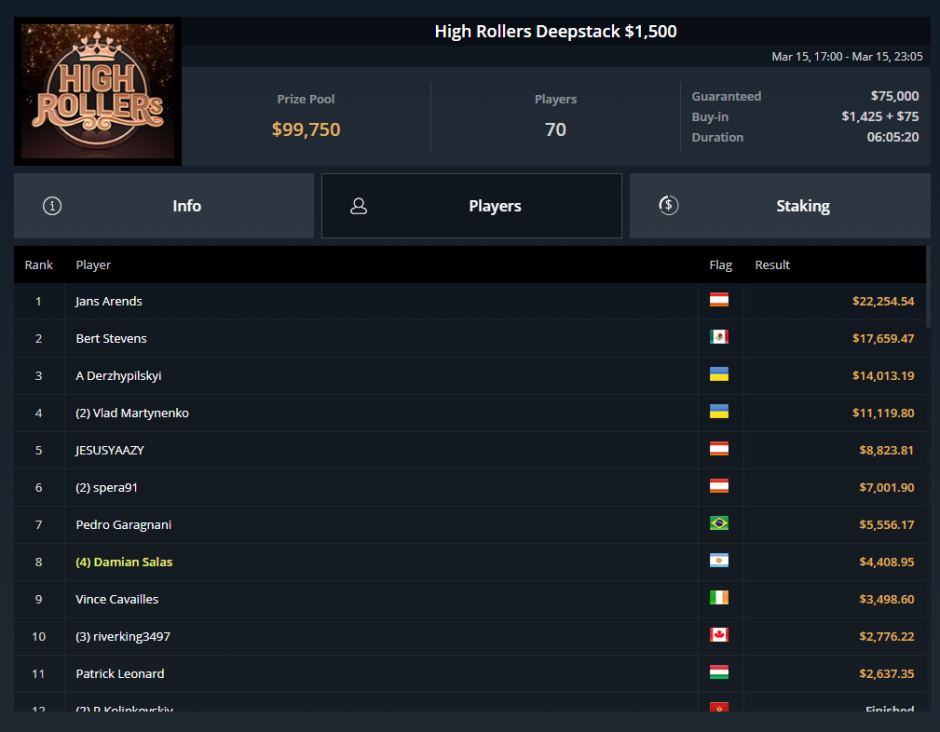Click the $7,001.90 result
940x732 pixels.
(x=886, y=487)
